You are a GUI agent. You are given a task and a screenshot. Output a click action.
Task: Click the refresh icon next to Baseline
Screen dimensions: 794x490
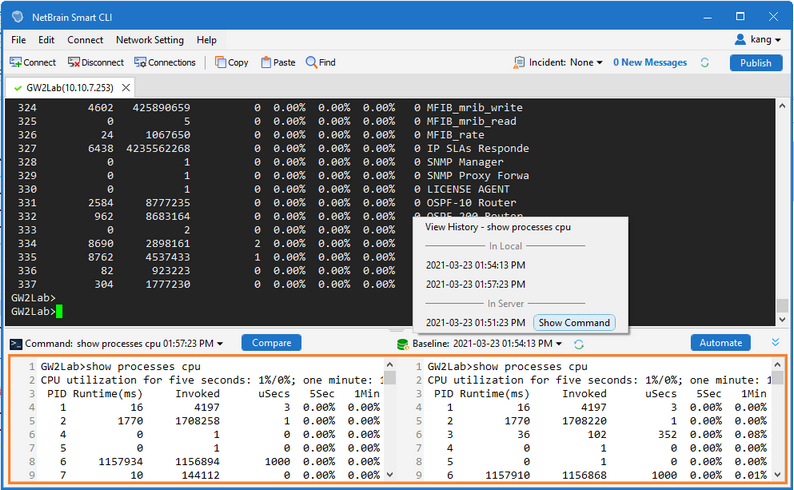click(x=579, y=343)
